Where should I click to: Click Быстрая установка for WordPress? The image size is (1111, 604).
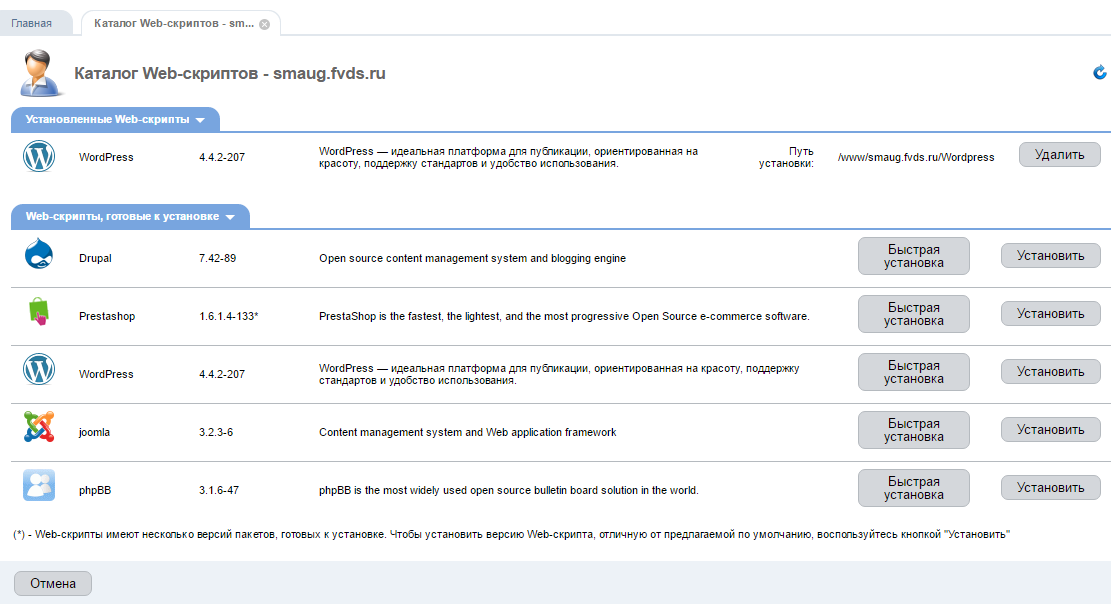coord(913,372)
